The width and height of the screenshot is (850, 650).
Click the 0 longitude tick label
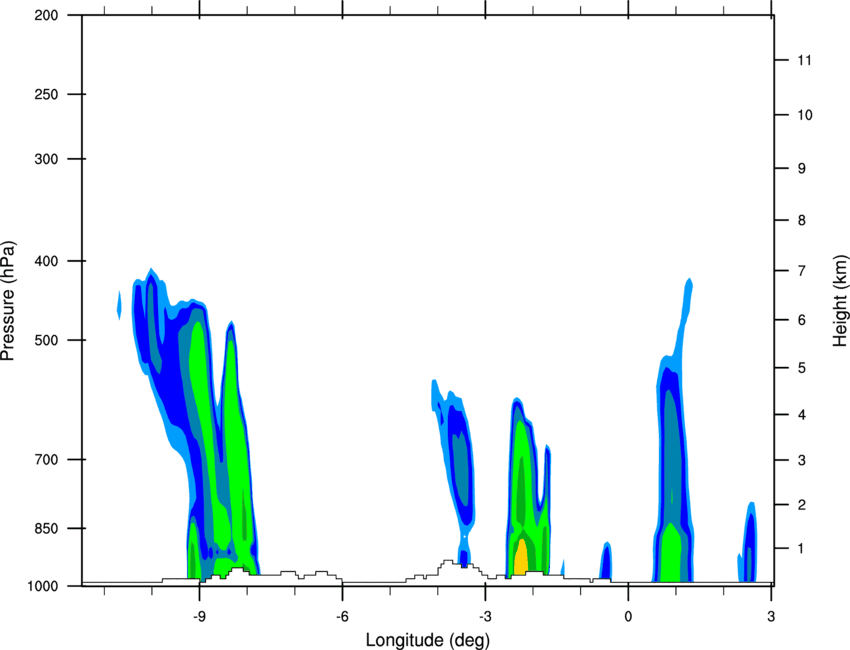(x=628, y=617)
